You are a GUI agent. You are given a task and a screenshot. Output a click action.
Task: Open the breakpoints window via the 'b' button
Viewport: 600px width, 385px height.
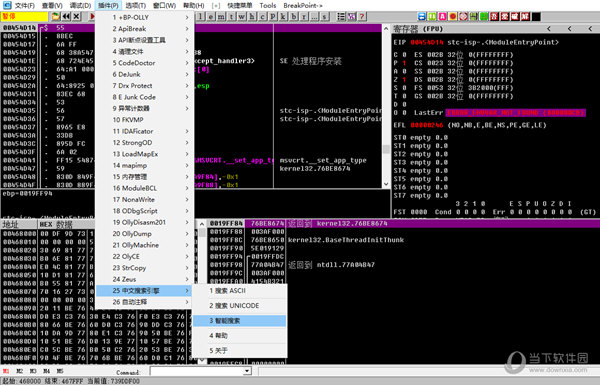(294, 16)
